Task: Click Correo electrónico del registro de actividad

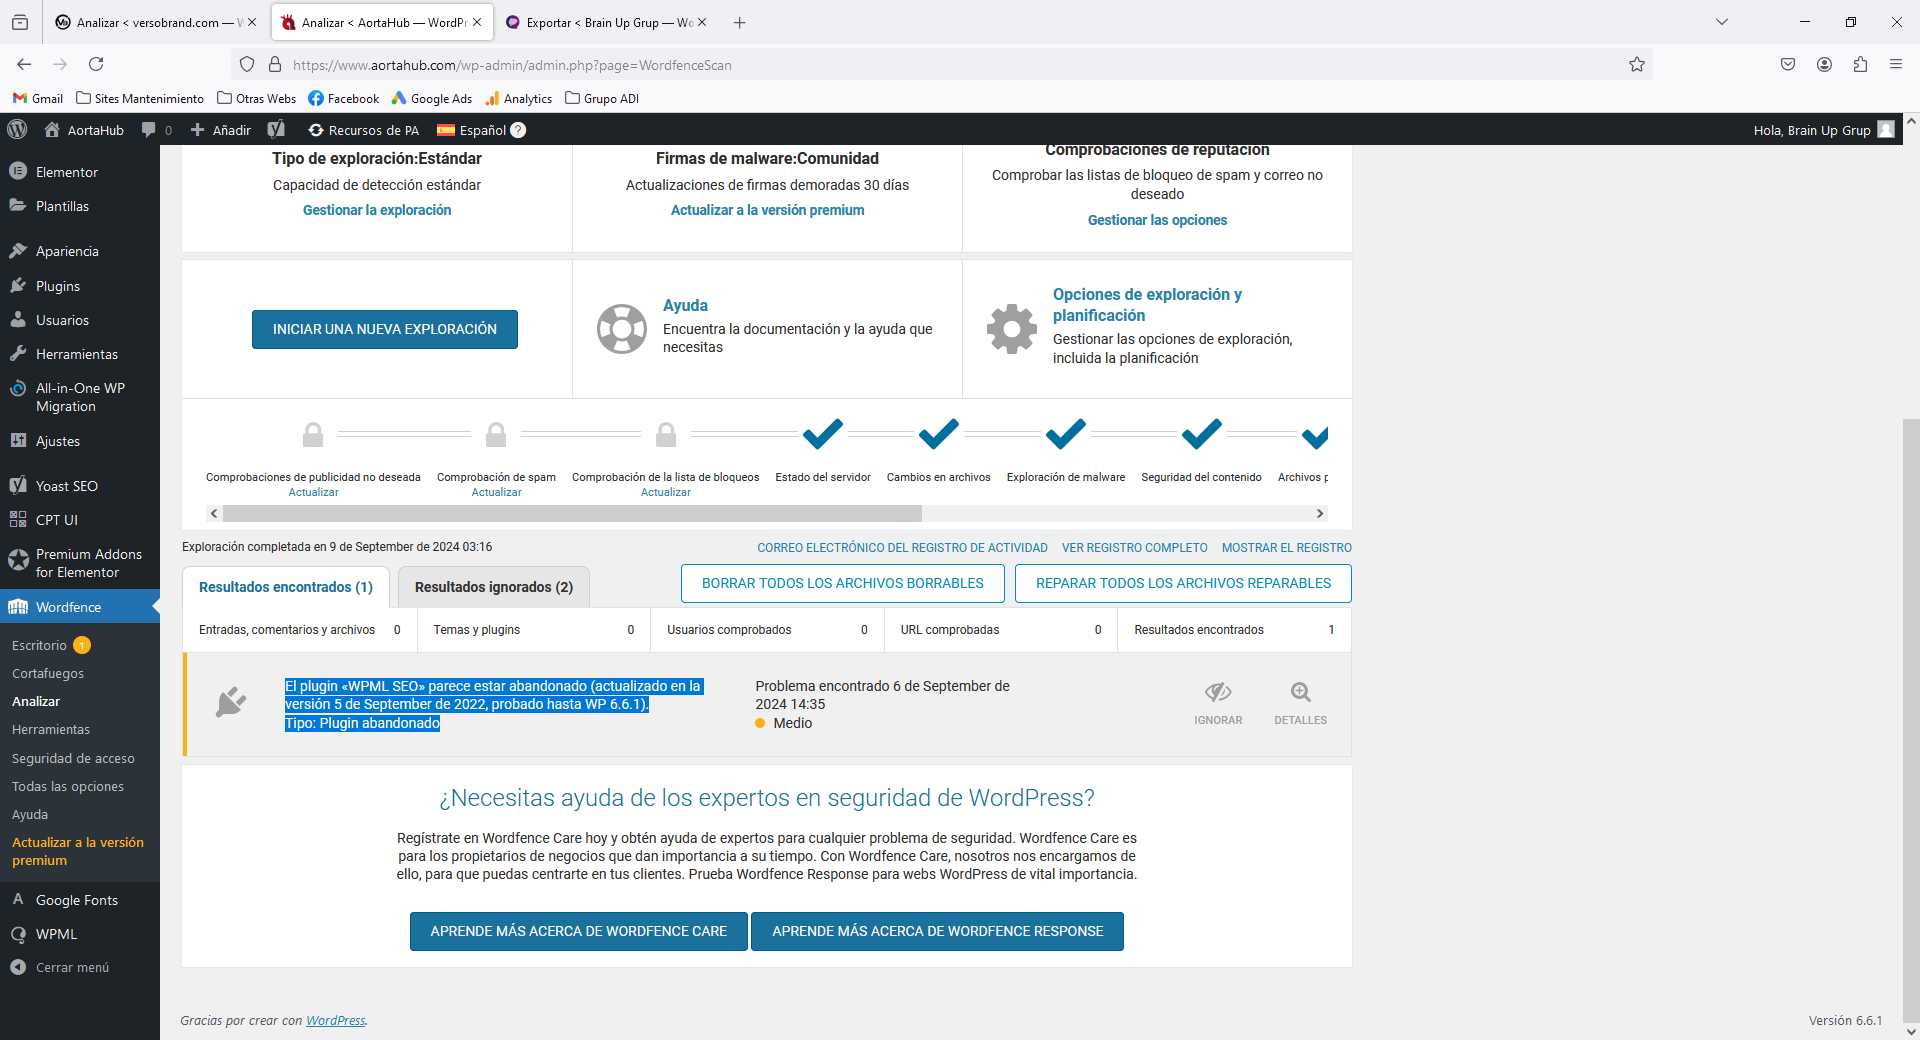Action: point(902,548)
